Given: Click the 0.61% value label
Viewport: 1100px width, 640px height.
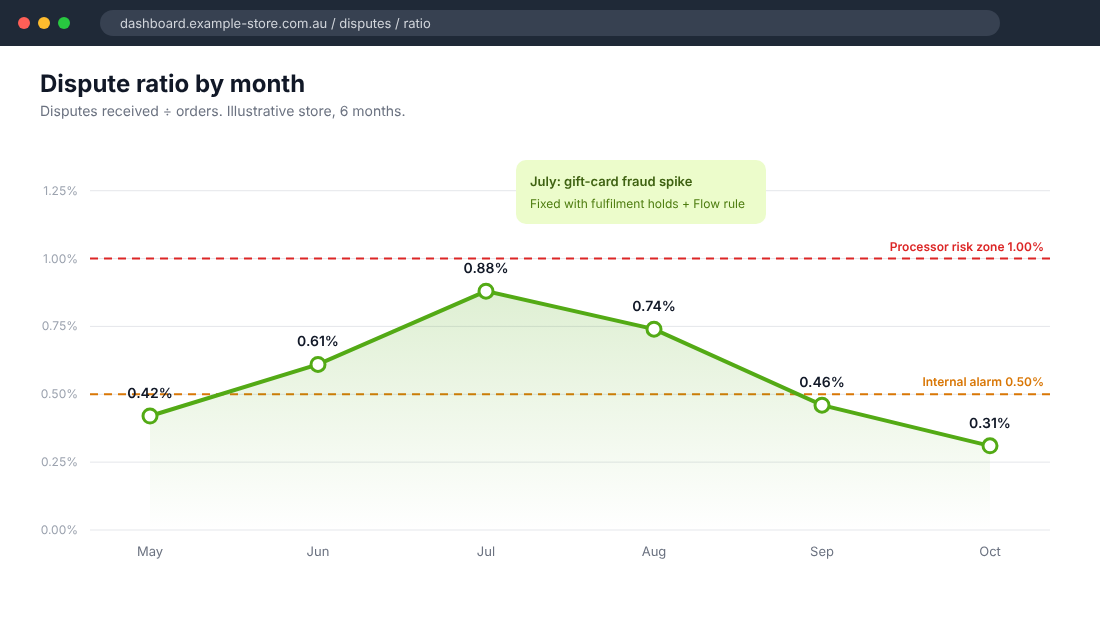Looking at the screenshot, I should click(318, 341).
